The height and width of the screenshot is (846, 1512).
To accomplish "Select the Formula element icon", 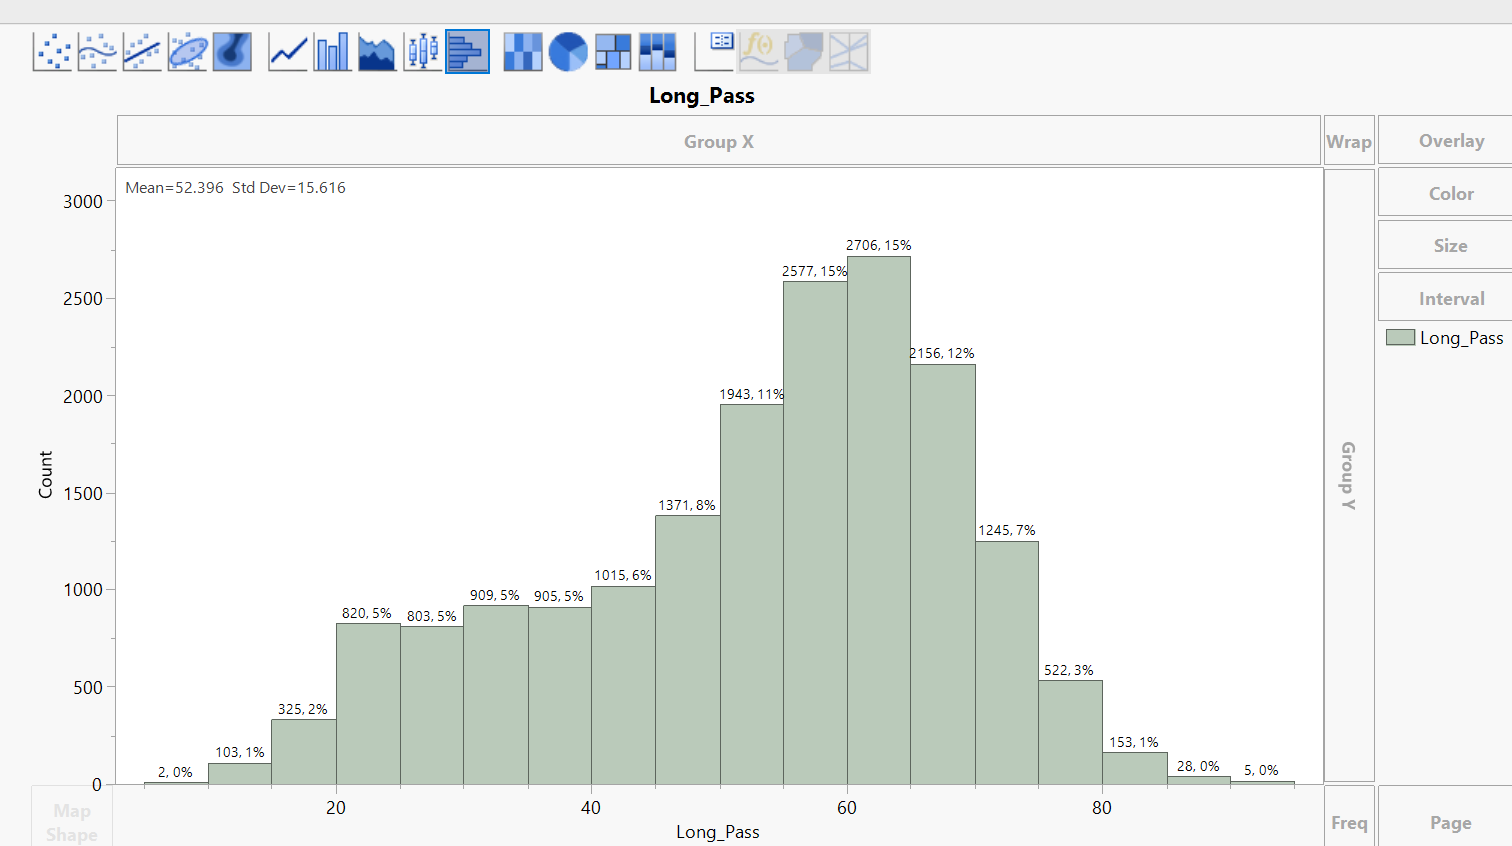I will pos(757,51).
